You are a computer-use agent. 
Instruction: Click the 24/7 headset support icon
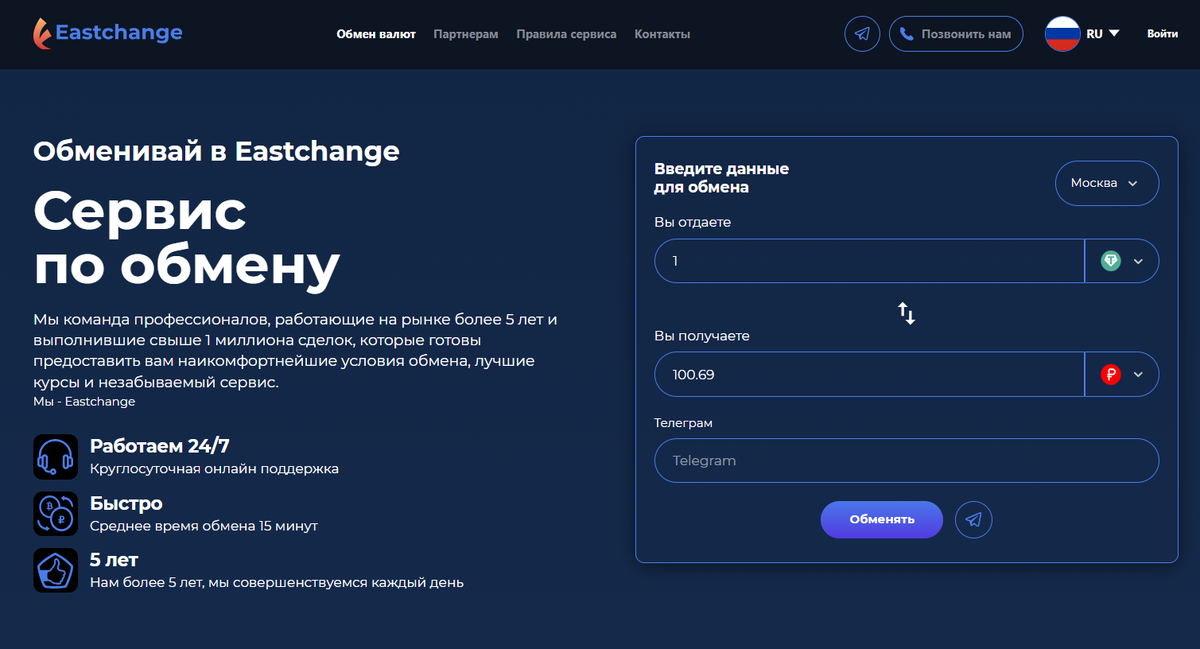tap(56, 456)
